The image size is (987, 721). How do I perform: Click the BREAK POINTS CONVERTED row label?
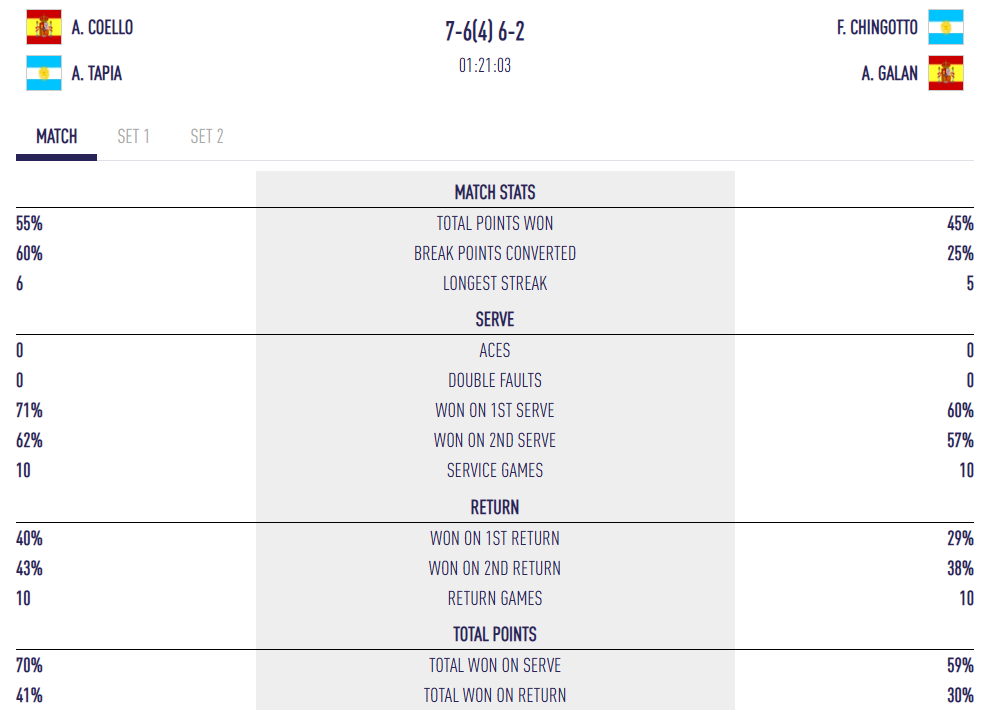(x=495, y=254)
